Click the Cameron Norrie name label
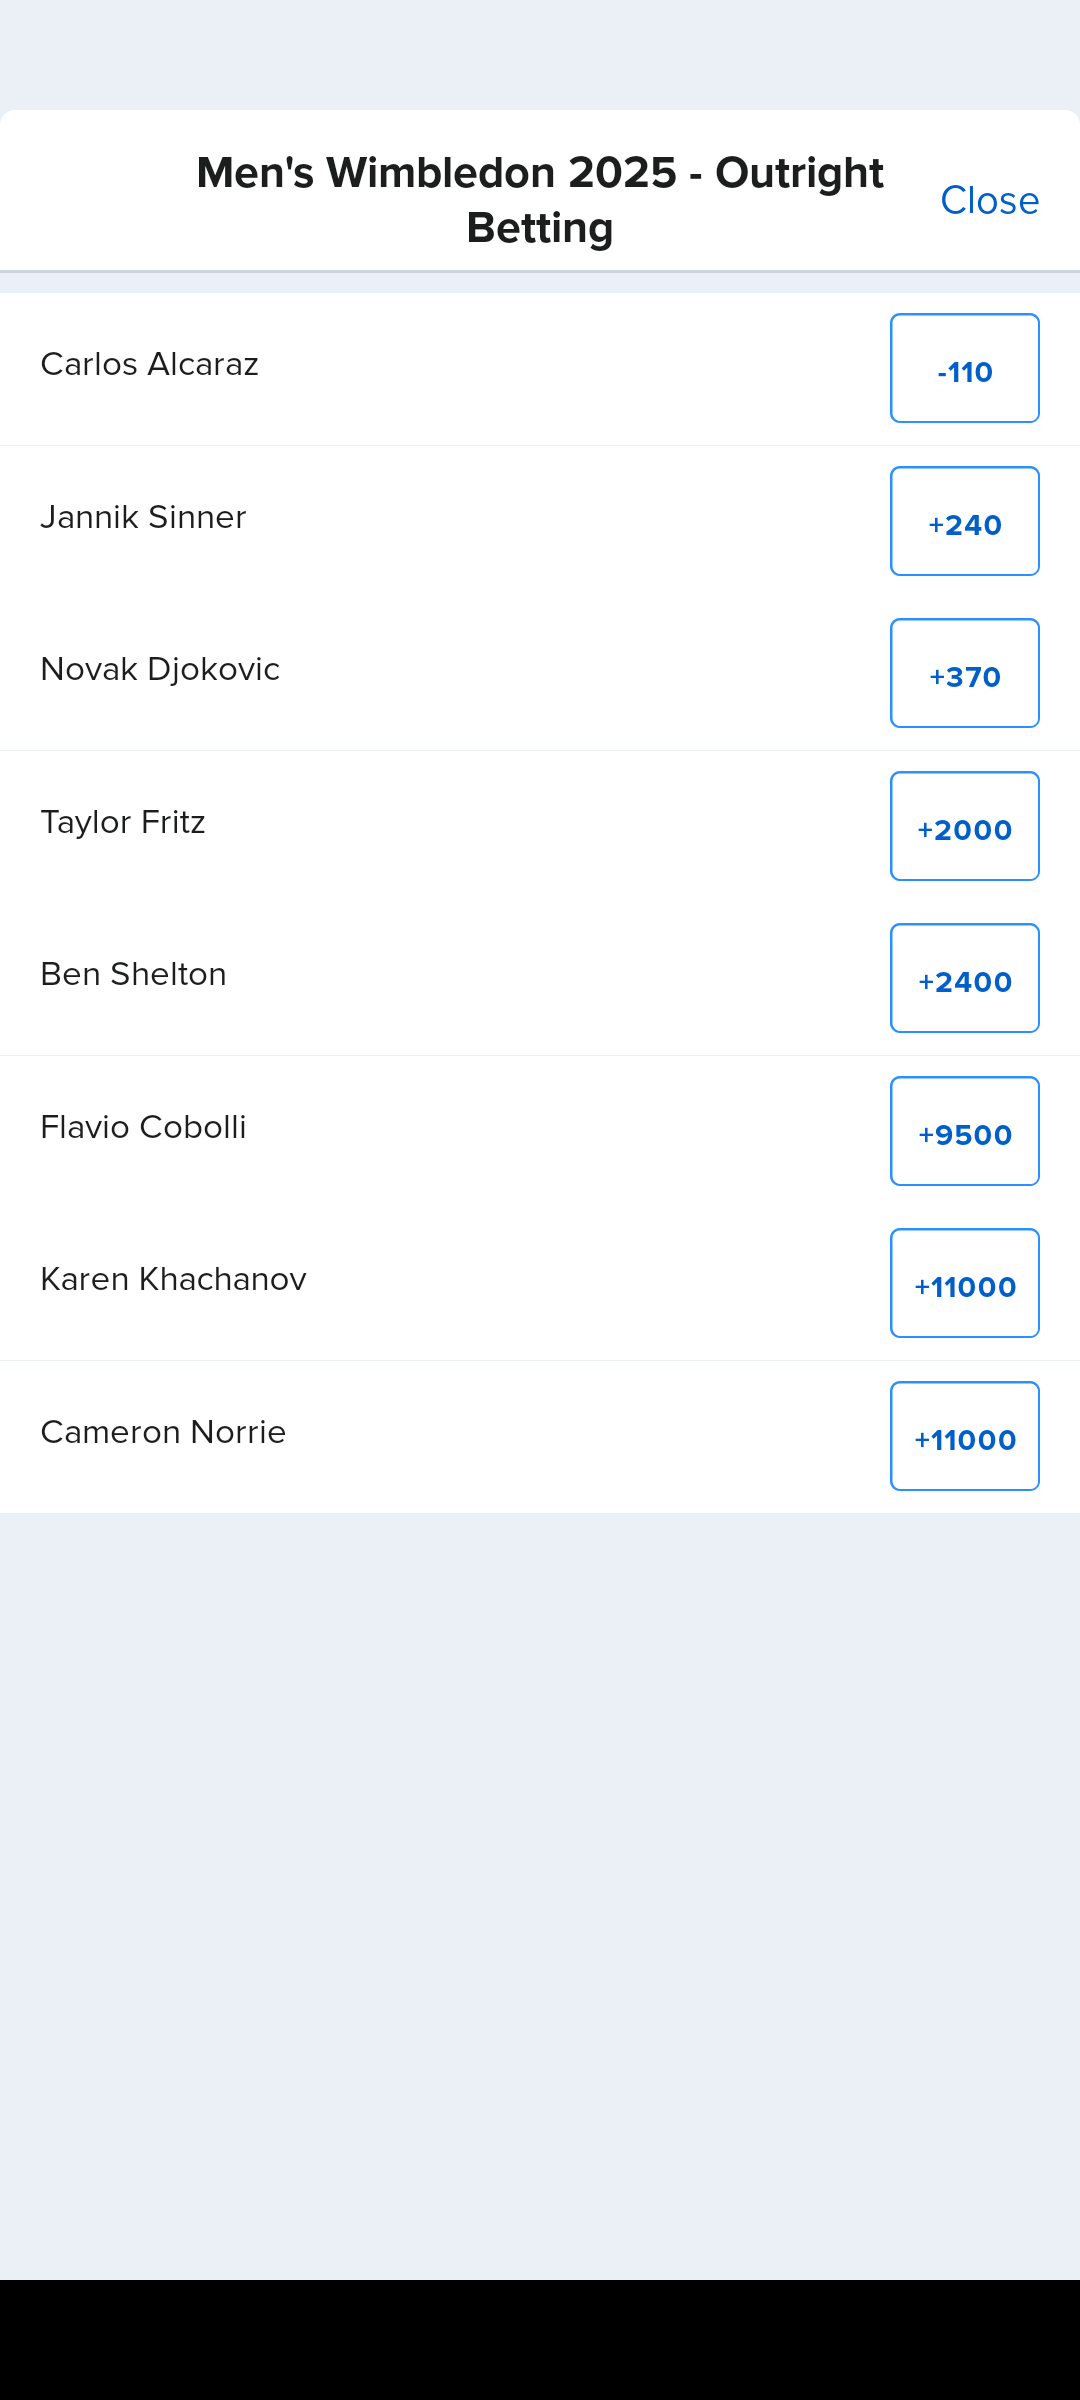The image size is (1080, 2400). tap(163, 1433)
